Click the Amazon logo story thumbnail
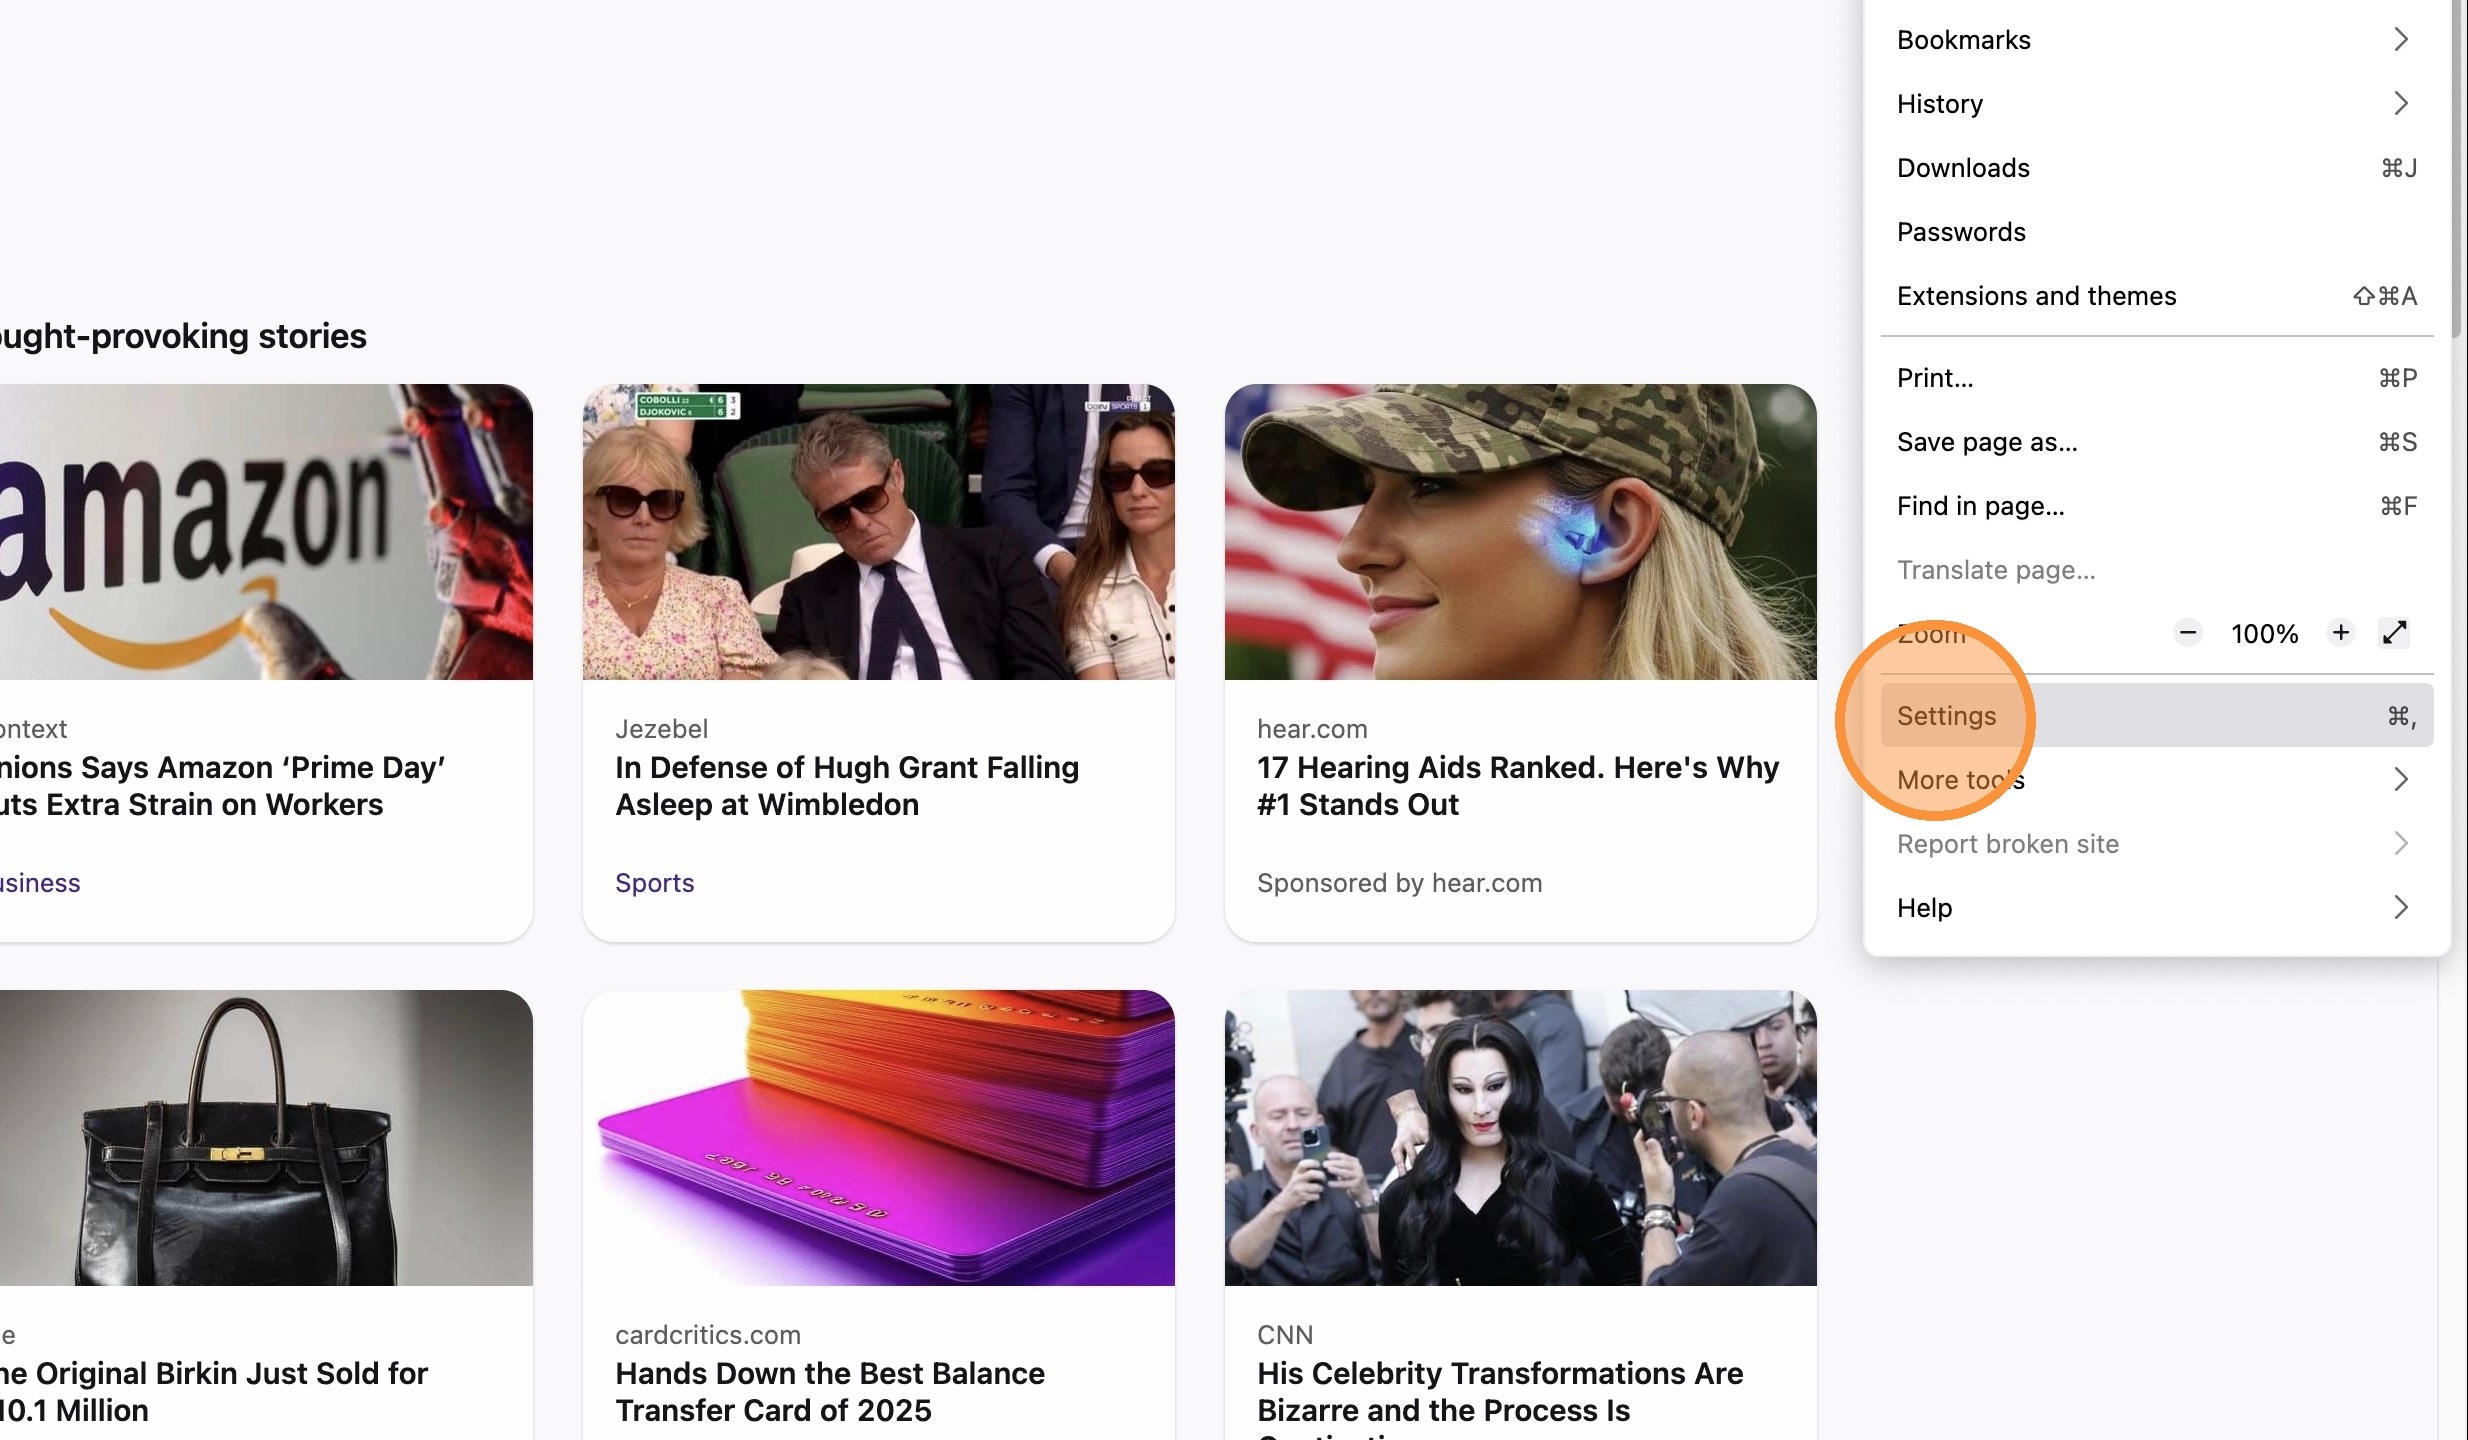The image size is (2468, 1440). click(x=266, y=532)
